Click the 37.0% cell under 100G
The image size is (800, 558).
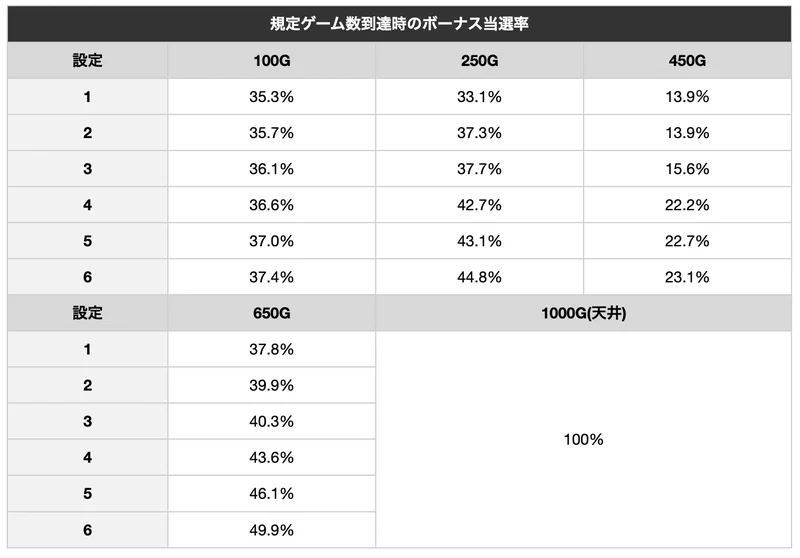(271, 241)
